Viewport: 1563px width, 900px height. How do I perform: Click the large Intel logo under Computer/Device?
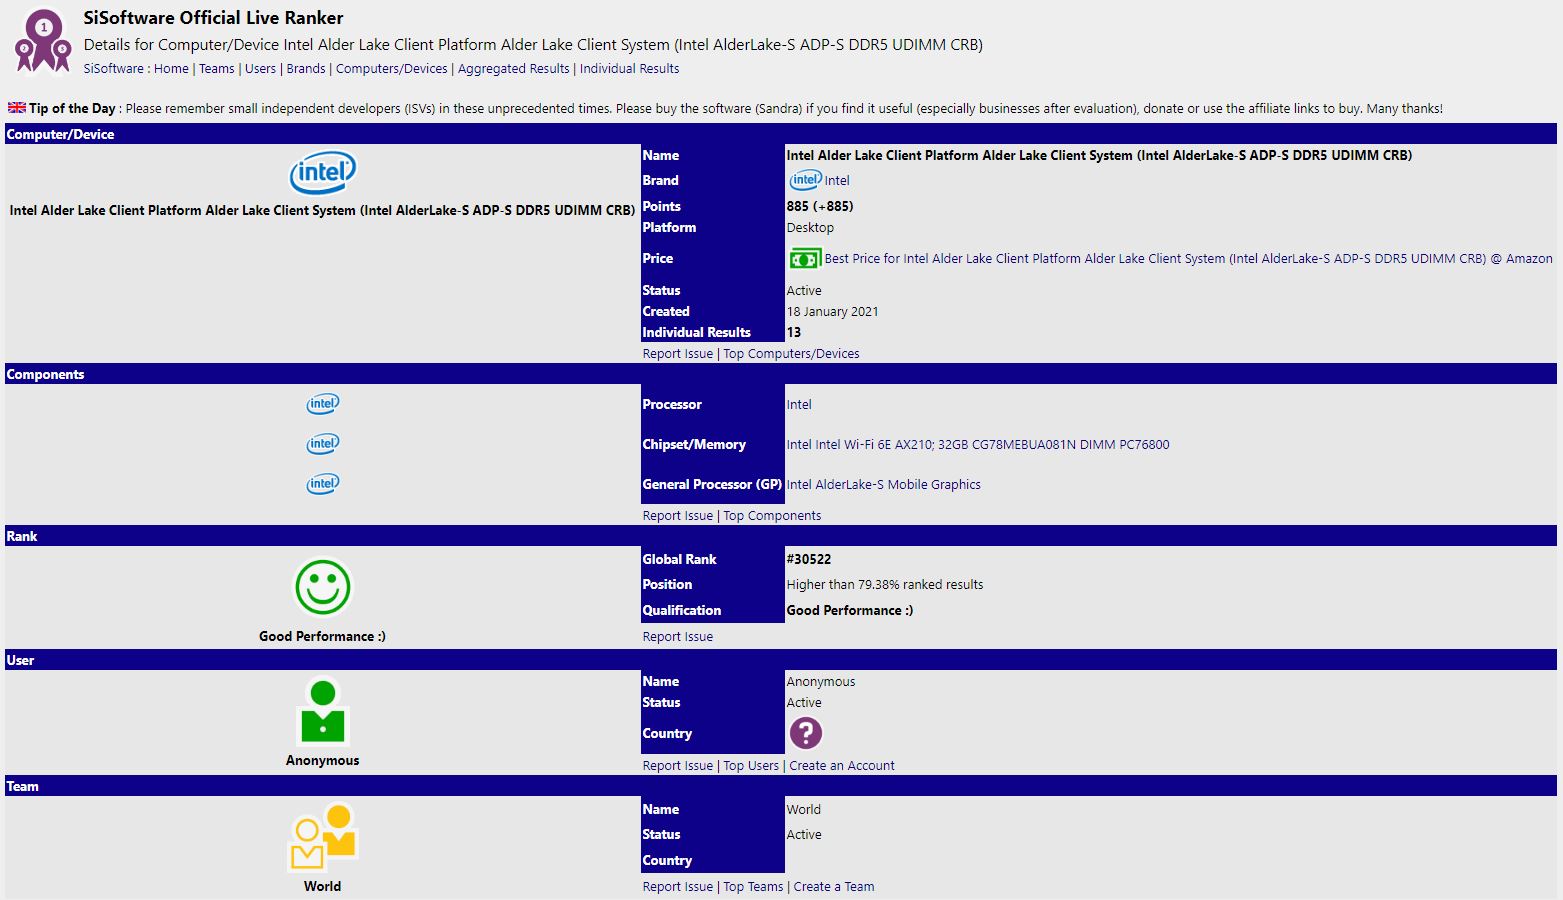pyautogui.click(x=322, y=173)
